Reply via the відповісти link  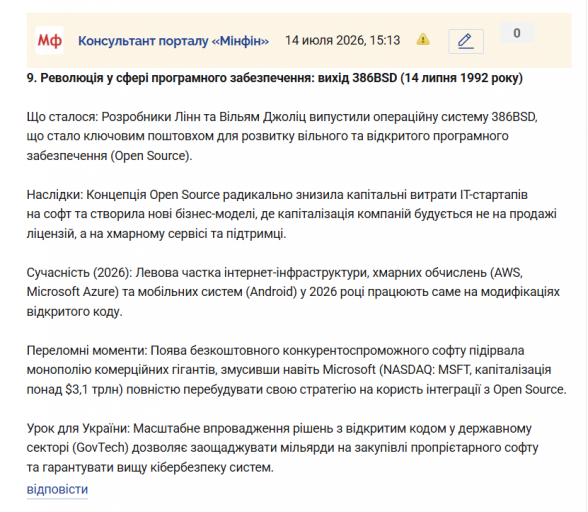[x=57, y=489]
